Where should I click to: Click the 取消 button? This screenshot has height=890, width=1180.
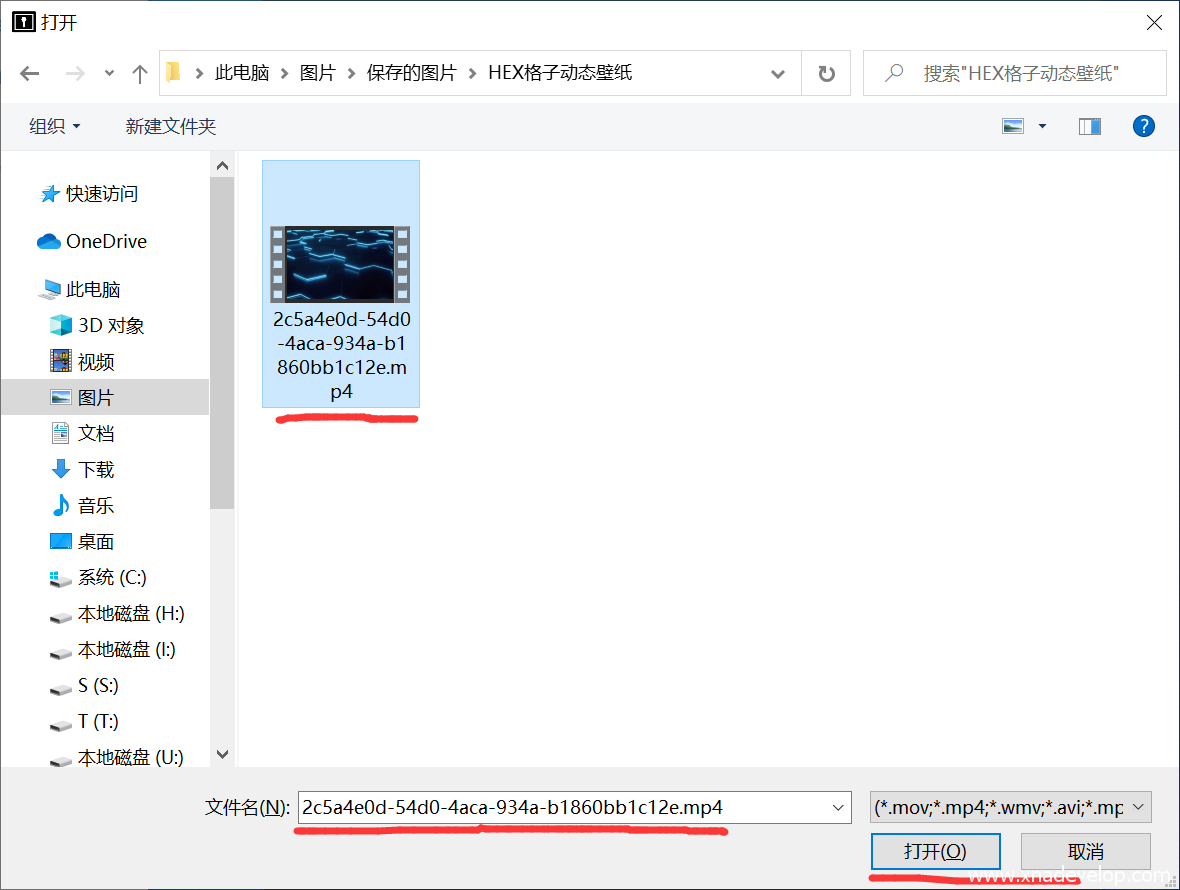(1085, 851)
